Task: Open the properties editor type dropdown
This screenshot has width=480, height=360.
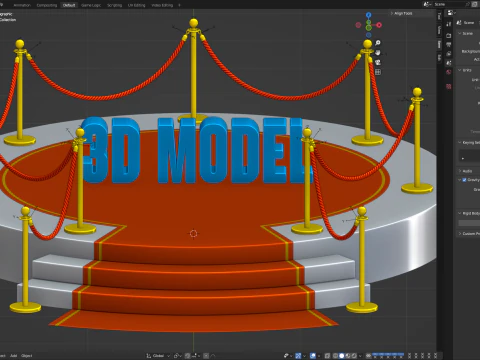Action: 451,13
